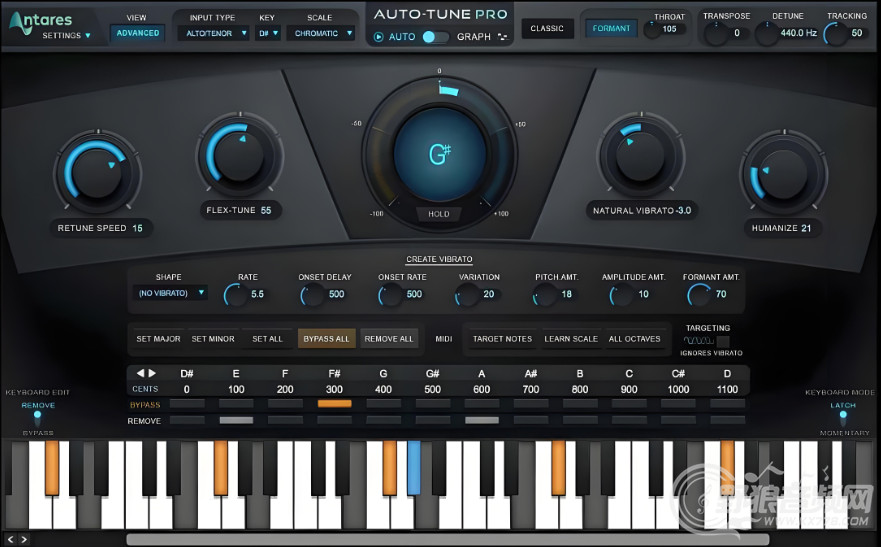Screen dimensions: 881x547
Task: Open the Settings menu arrow
Action: (88, 36)
